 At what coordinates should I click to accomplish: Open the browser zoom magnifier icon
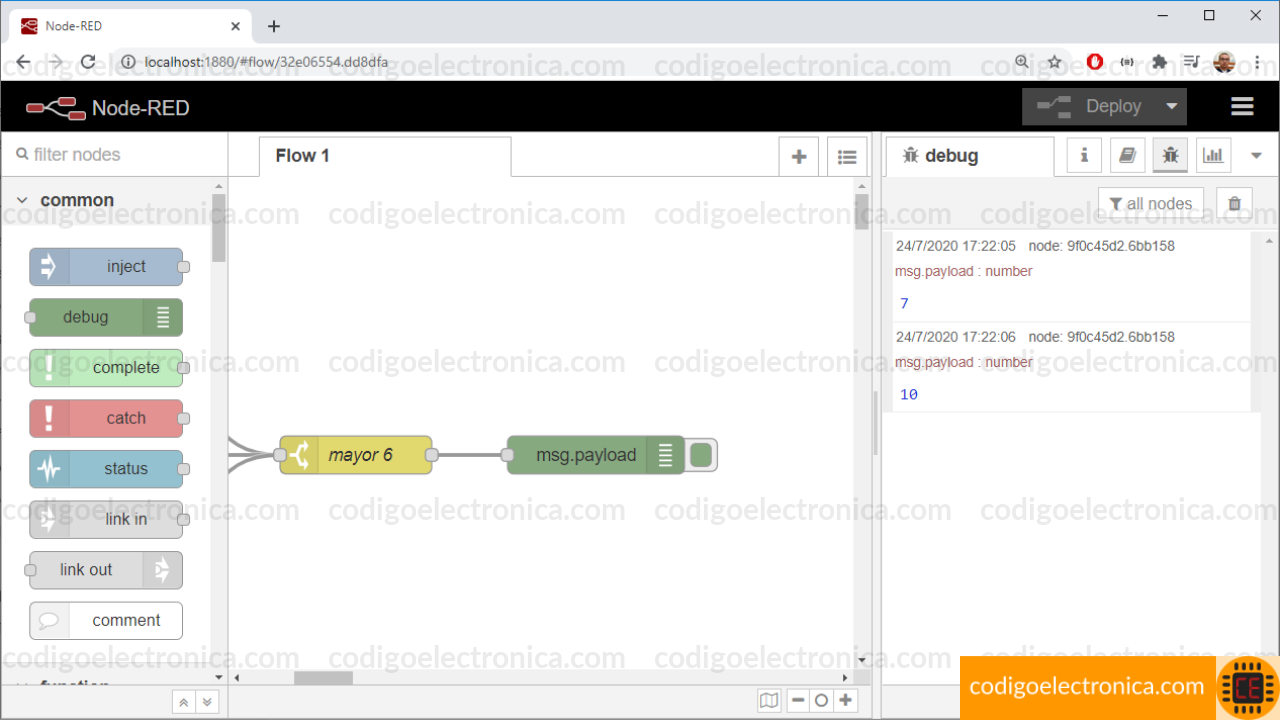point(1022,62)
